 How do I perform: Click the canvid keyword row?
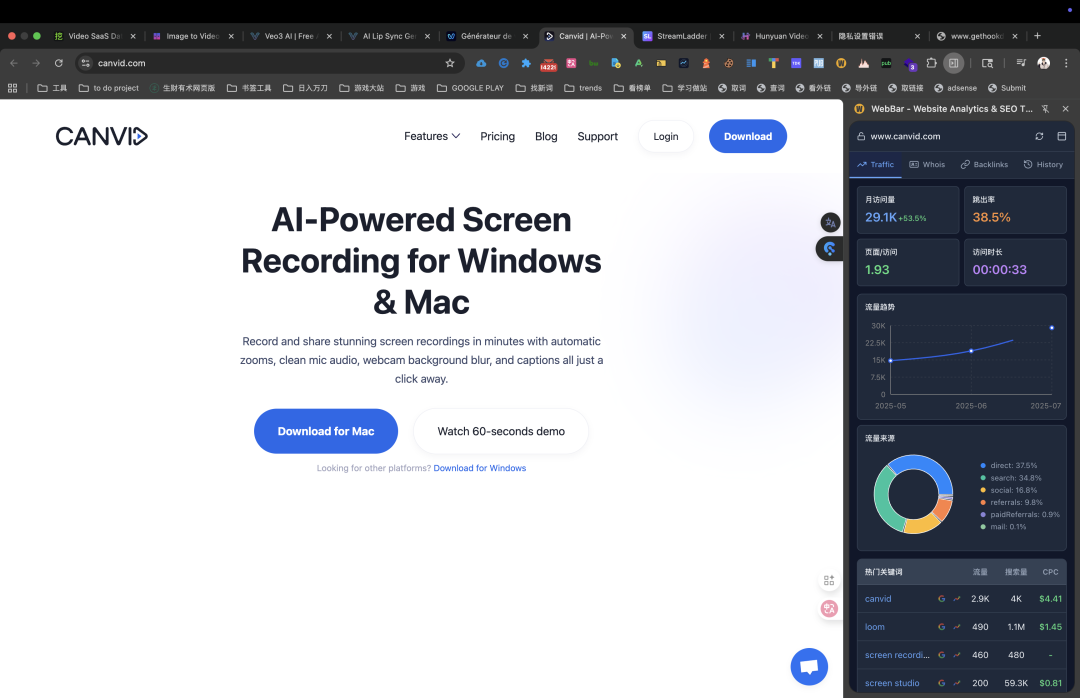click(x=962, y=599)
